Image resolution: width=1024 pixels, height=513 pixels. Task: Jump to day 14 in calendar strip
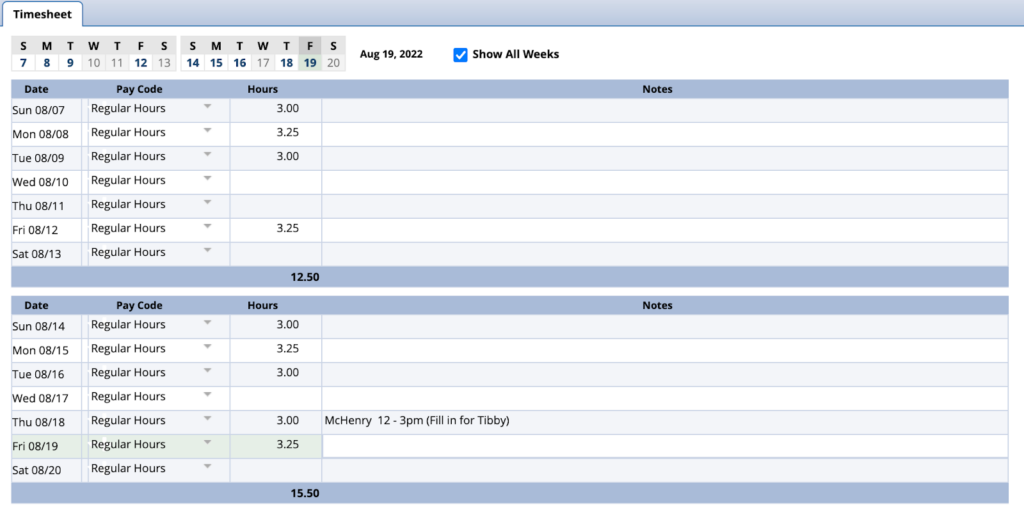pyautogui.click(x=192, y=63)
